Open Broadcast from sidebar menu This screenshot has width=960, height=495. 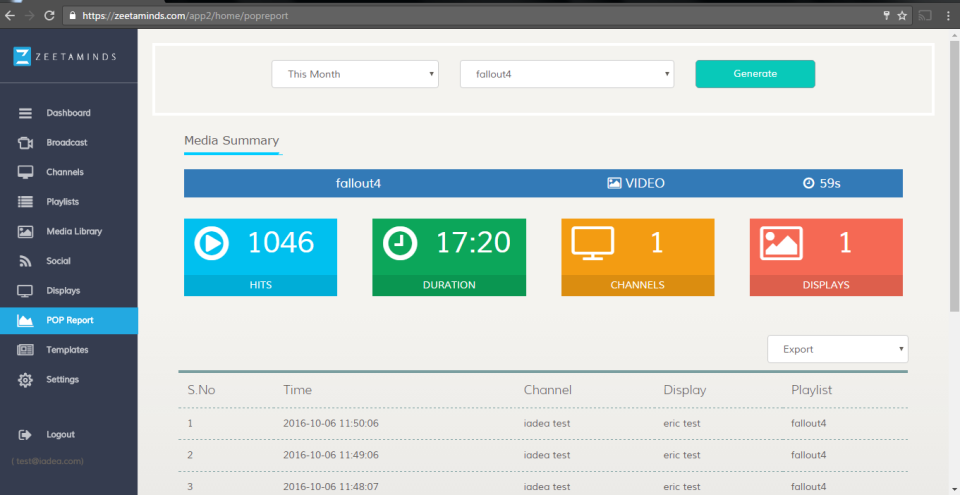click(x=69, y=143)
